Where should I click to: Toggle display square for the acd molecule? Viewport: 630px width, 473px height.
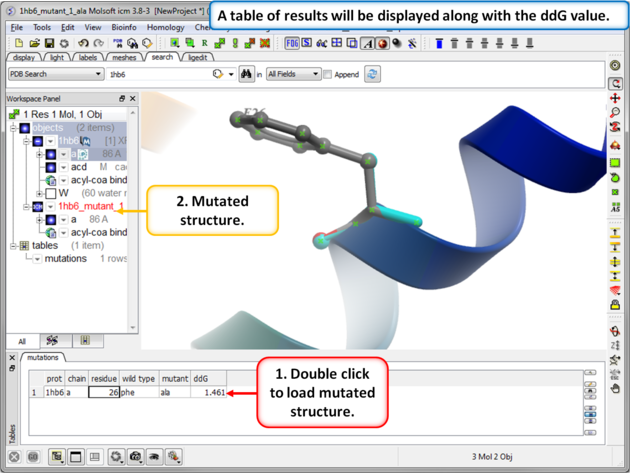click(50, 167)
